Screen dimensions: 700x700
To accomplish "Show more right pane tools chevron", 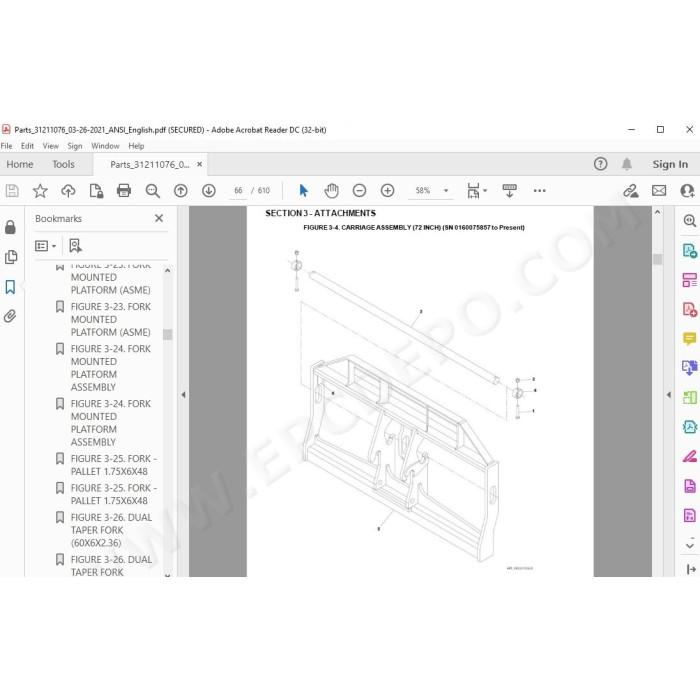I will click(x=690, y=545).
